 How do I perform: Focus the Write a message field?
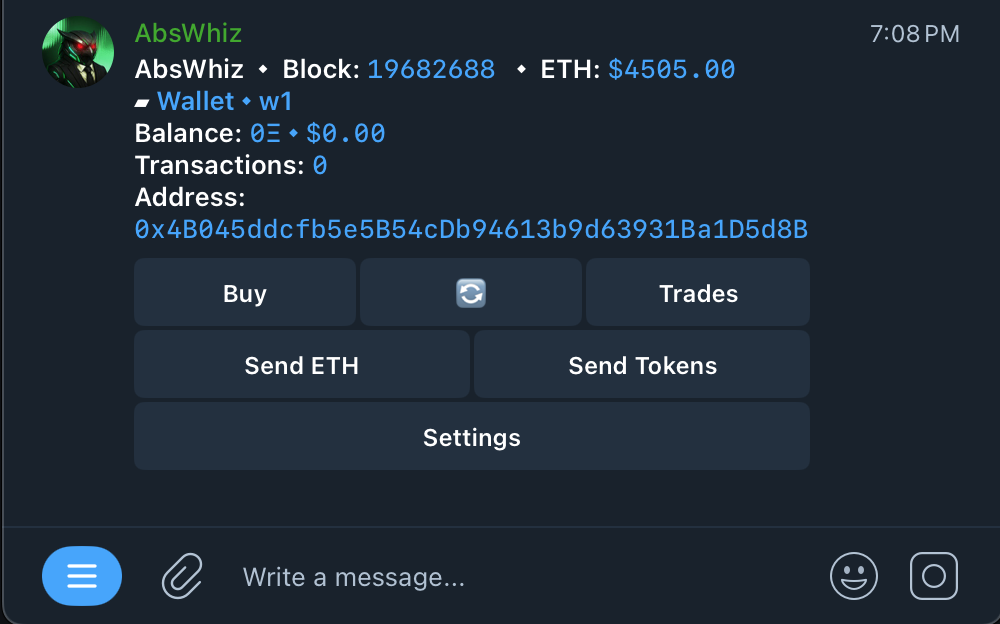pos(500,577)
